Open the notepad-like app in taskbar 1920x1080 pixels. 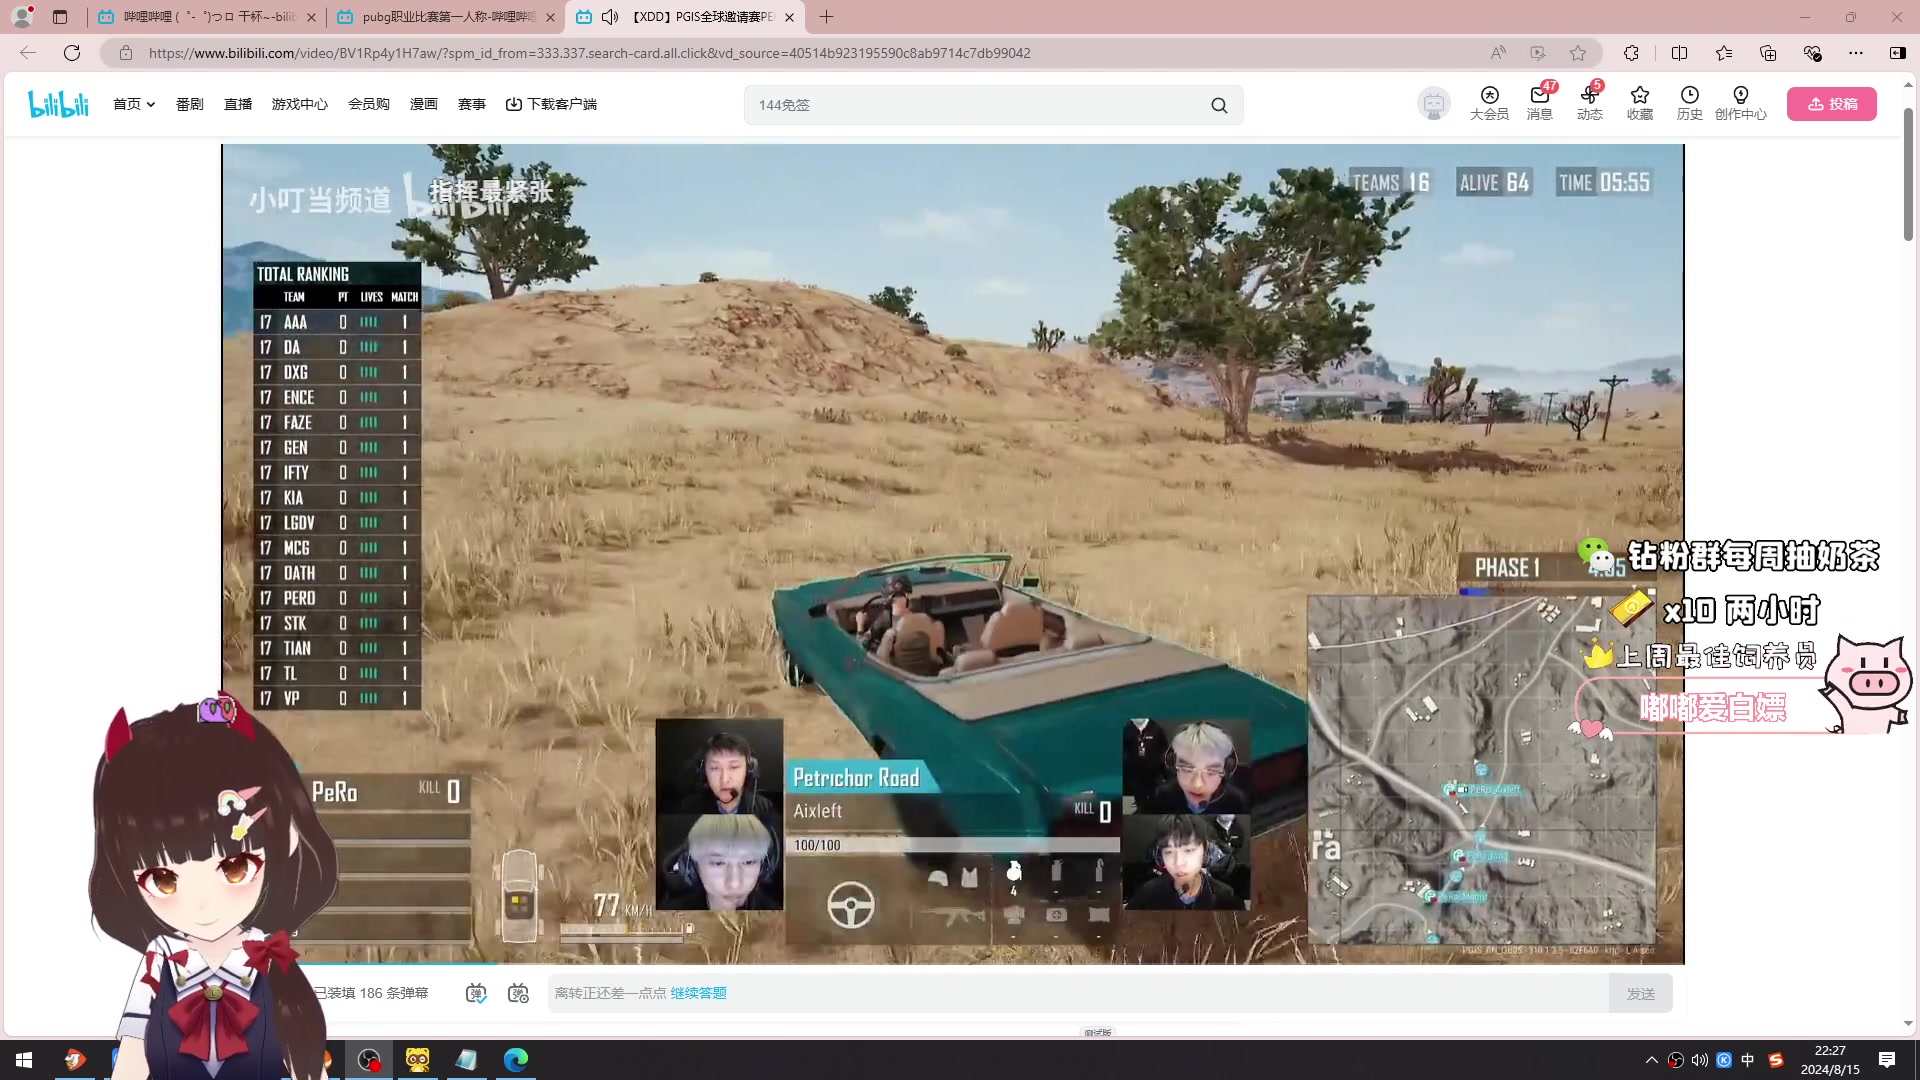[467, 1060]
